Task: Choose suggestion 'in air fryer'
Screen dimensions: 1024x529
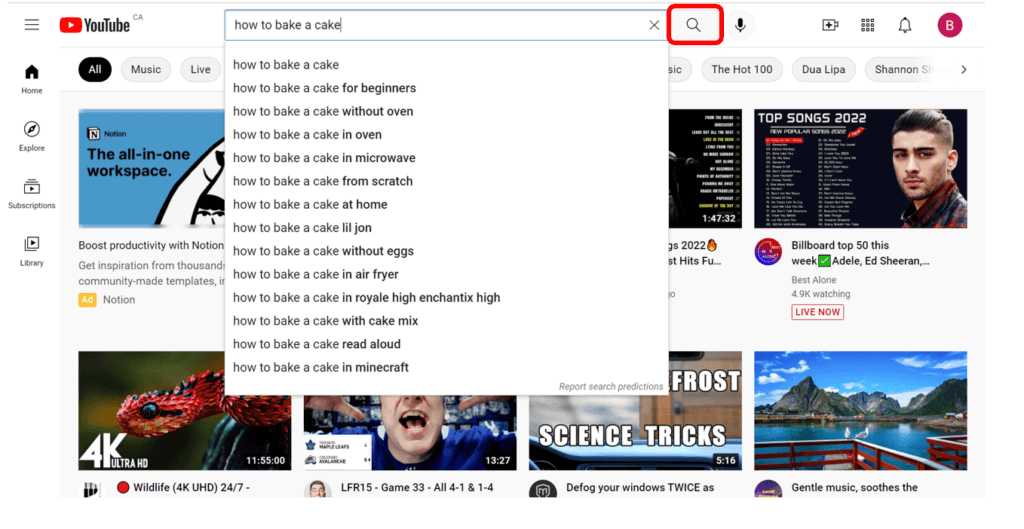Action: [x=447, y=274]
